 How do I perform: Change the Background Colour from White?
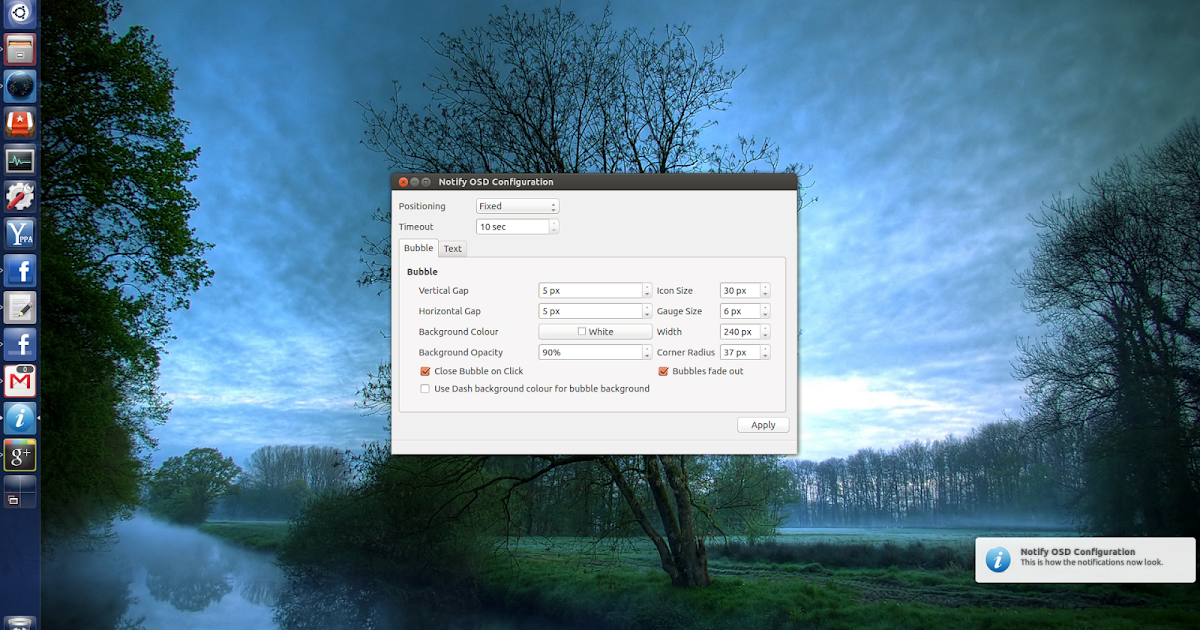[x=595, y=331]
